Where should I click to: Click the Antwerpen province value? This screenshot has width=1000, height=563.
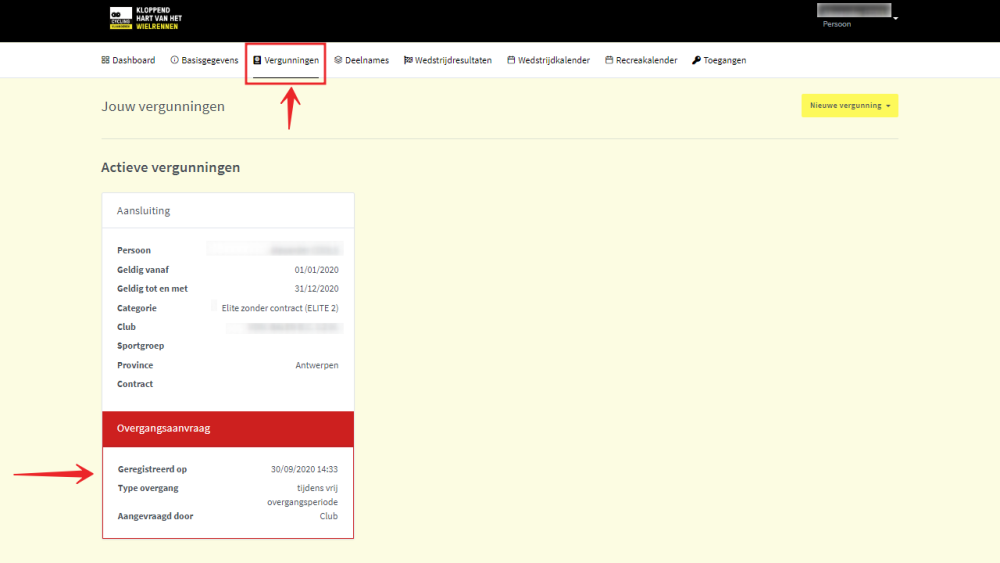(x=317, y=365)
